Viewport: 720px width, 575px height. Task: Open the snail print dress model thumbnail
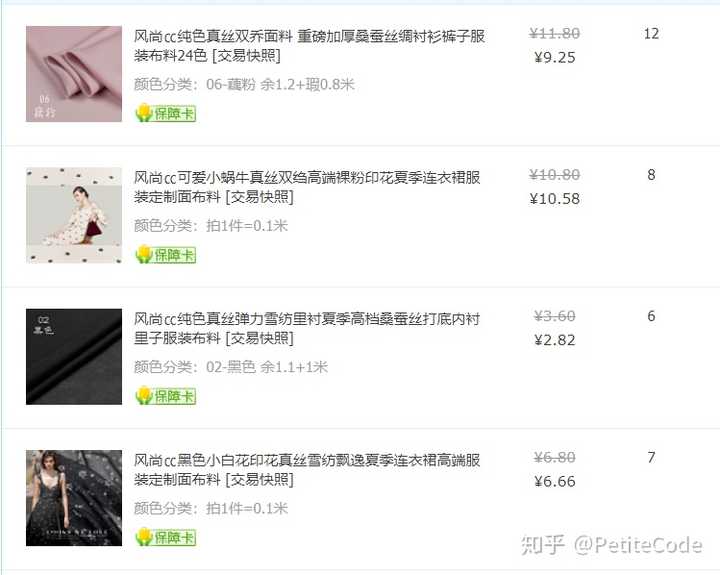74,215
